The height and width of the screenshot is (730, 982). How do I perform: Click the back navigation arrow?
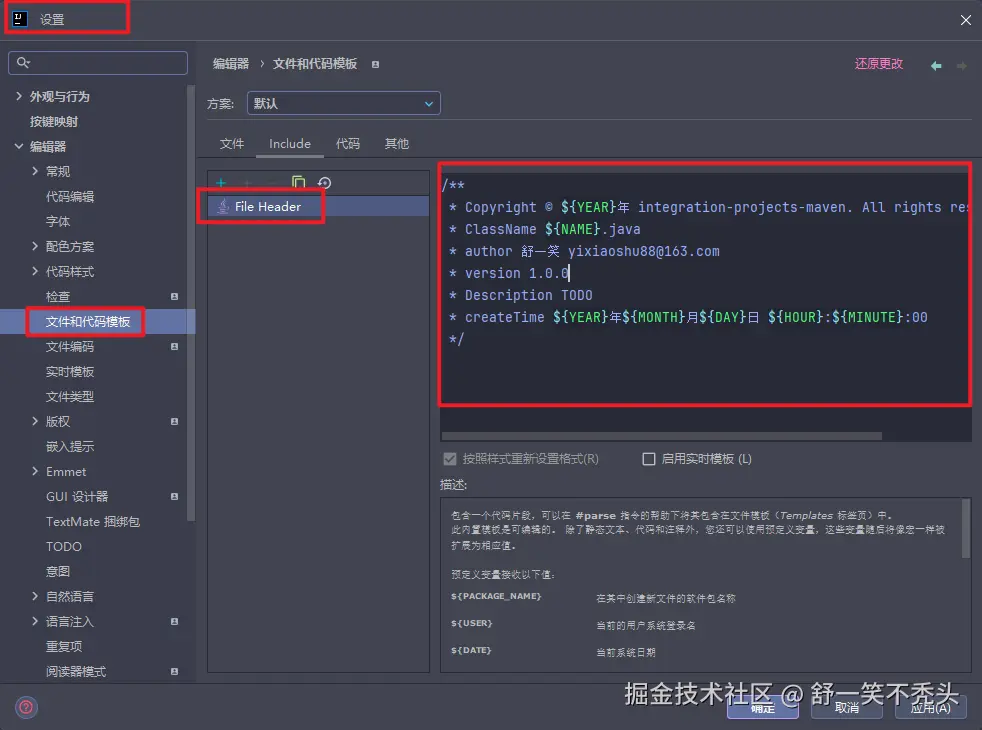click(936, 63)
